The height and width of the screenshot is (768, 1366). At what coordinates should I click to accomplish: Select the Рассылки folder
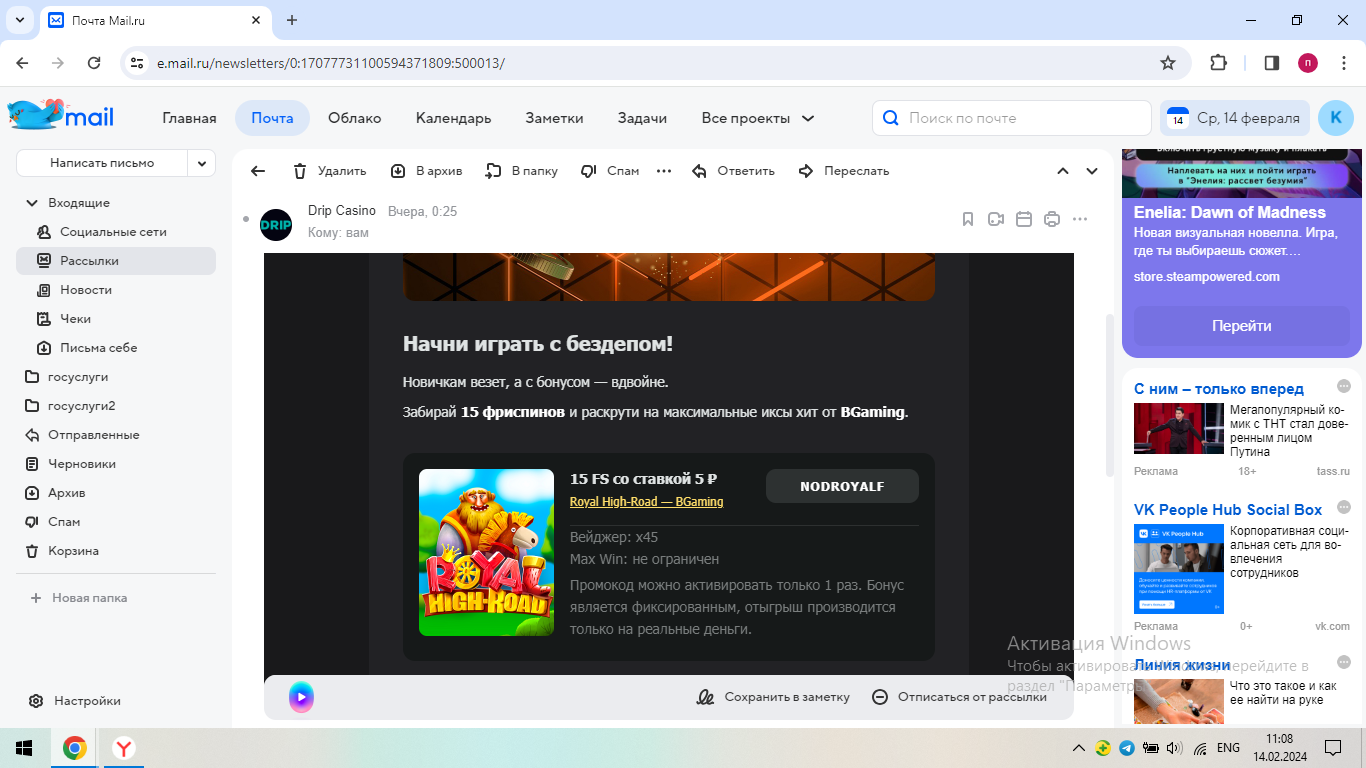(116, 261)
